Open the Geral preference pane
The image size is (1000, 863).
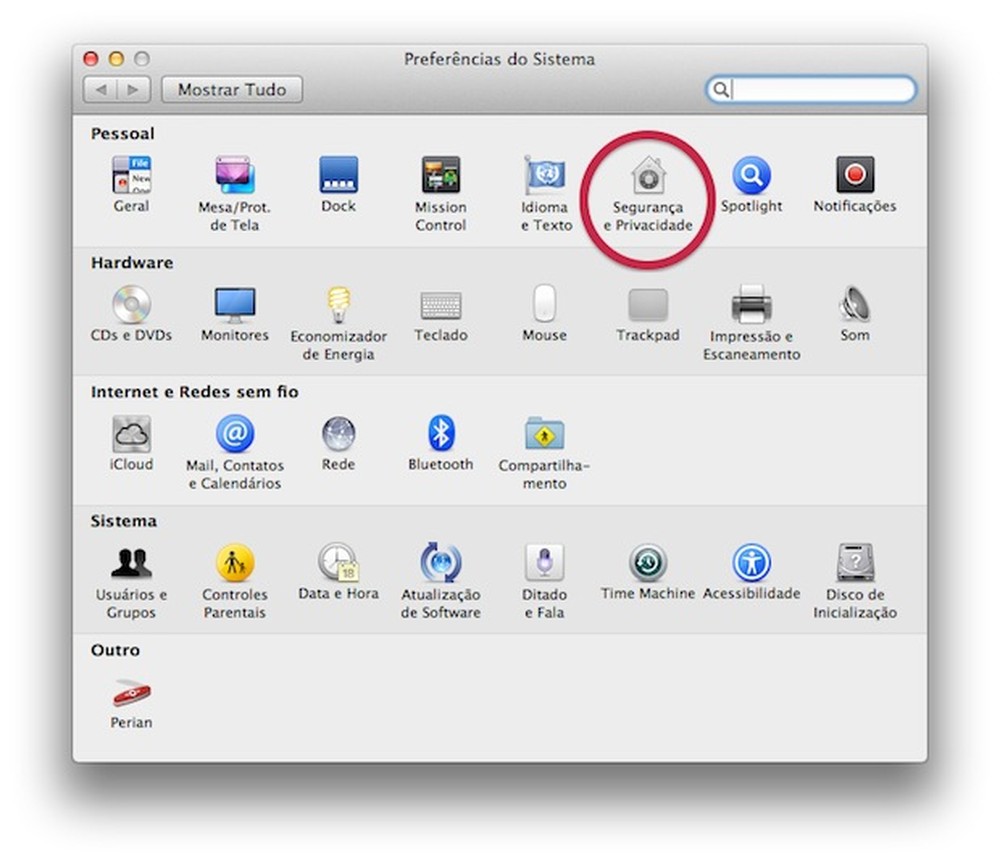click(x=130, y=176)
